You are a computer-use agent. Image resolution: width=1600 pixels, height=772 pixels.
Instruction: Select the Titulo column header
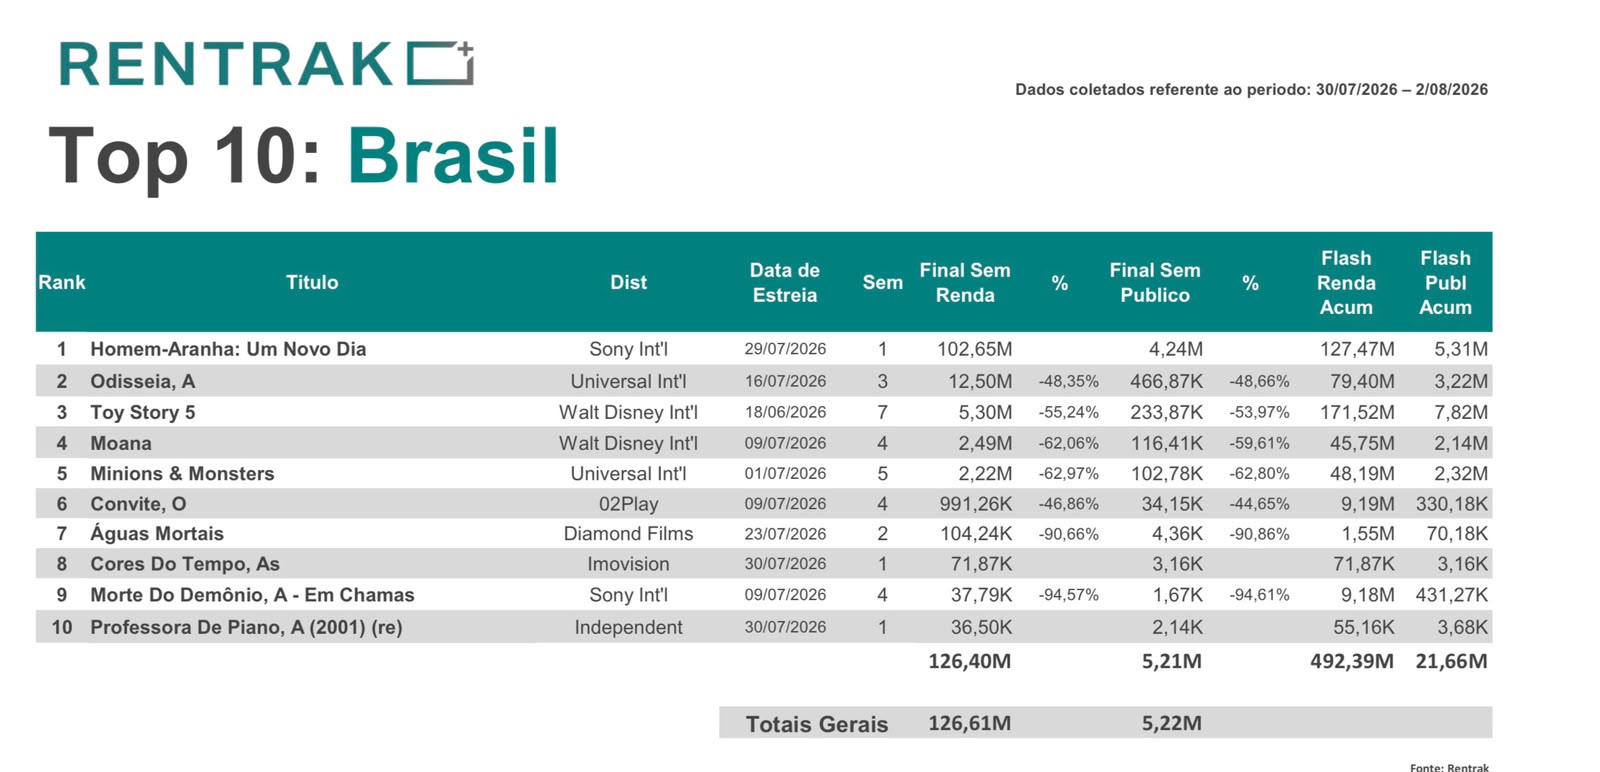[312, 283]
